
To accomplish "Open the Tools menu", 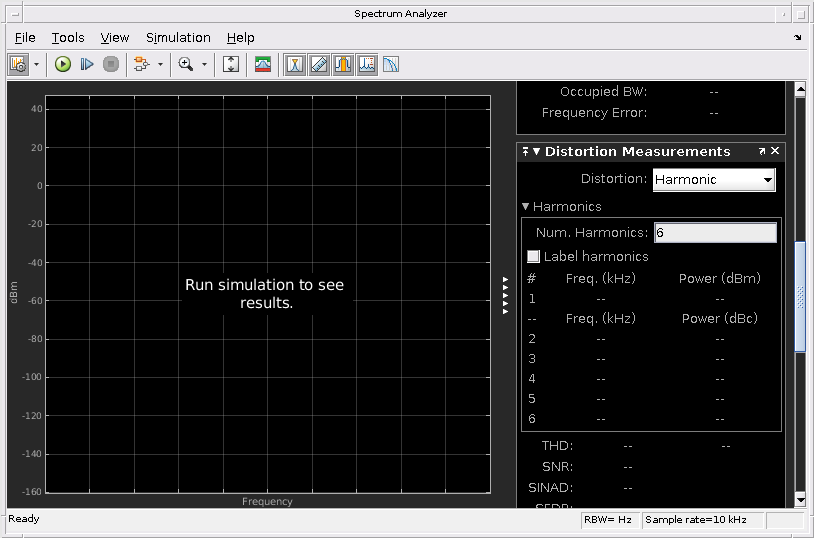I will [68, 37].
